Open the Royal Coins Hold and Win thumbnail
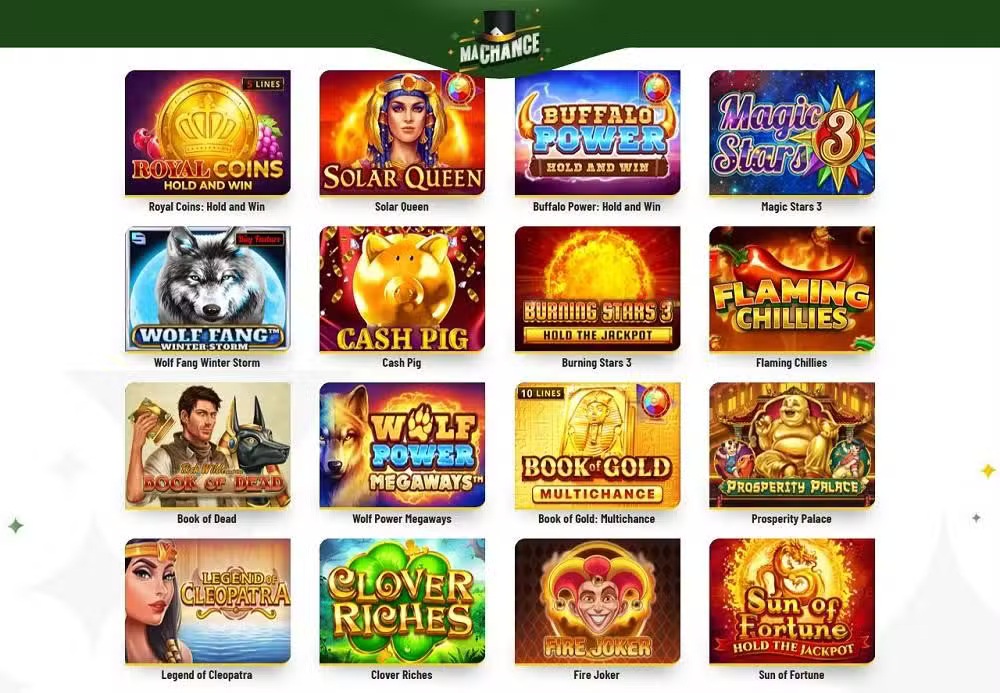Screen dimensions: 1000x693 [208, 133]
